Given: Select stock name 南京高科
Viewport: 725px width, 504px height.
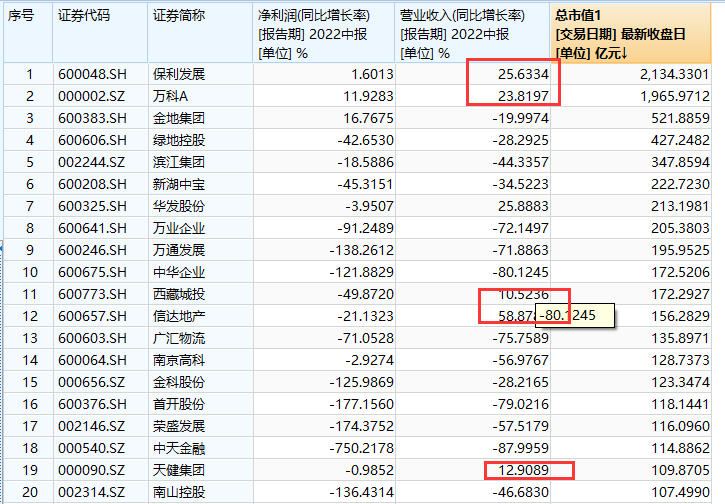Looking at the screenshot, I should click(179, 360).
